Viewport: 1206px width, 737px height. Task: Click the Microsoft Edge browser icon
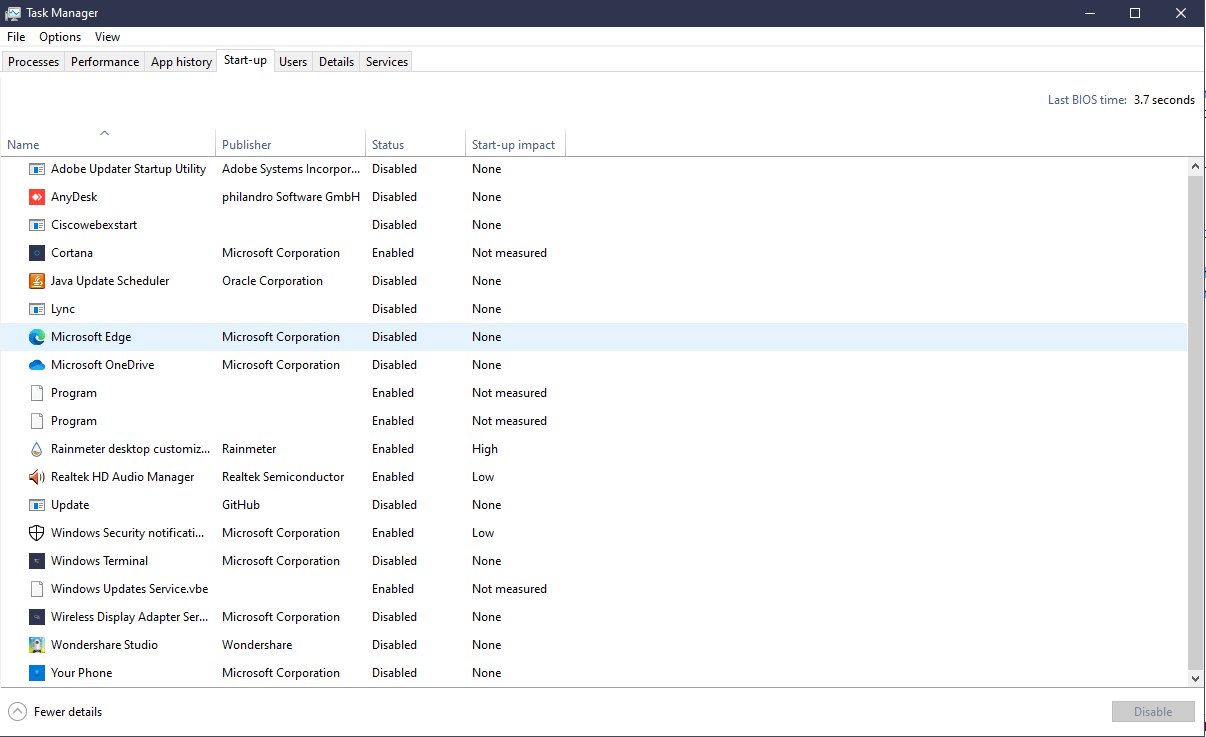point(37,337)
